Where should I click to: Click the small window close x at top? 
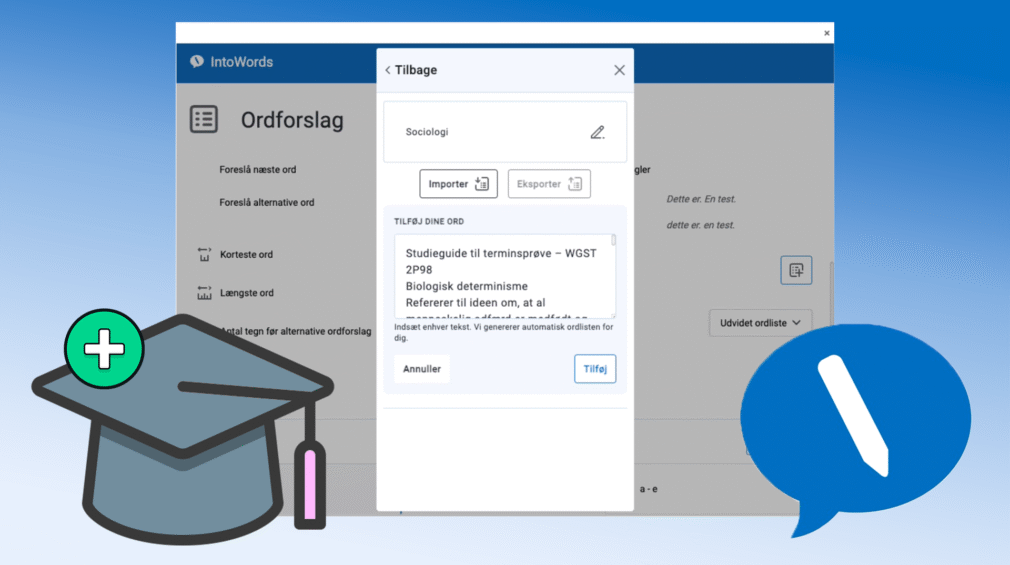pyautogui.click(x=826, y=33)
